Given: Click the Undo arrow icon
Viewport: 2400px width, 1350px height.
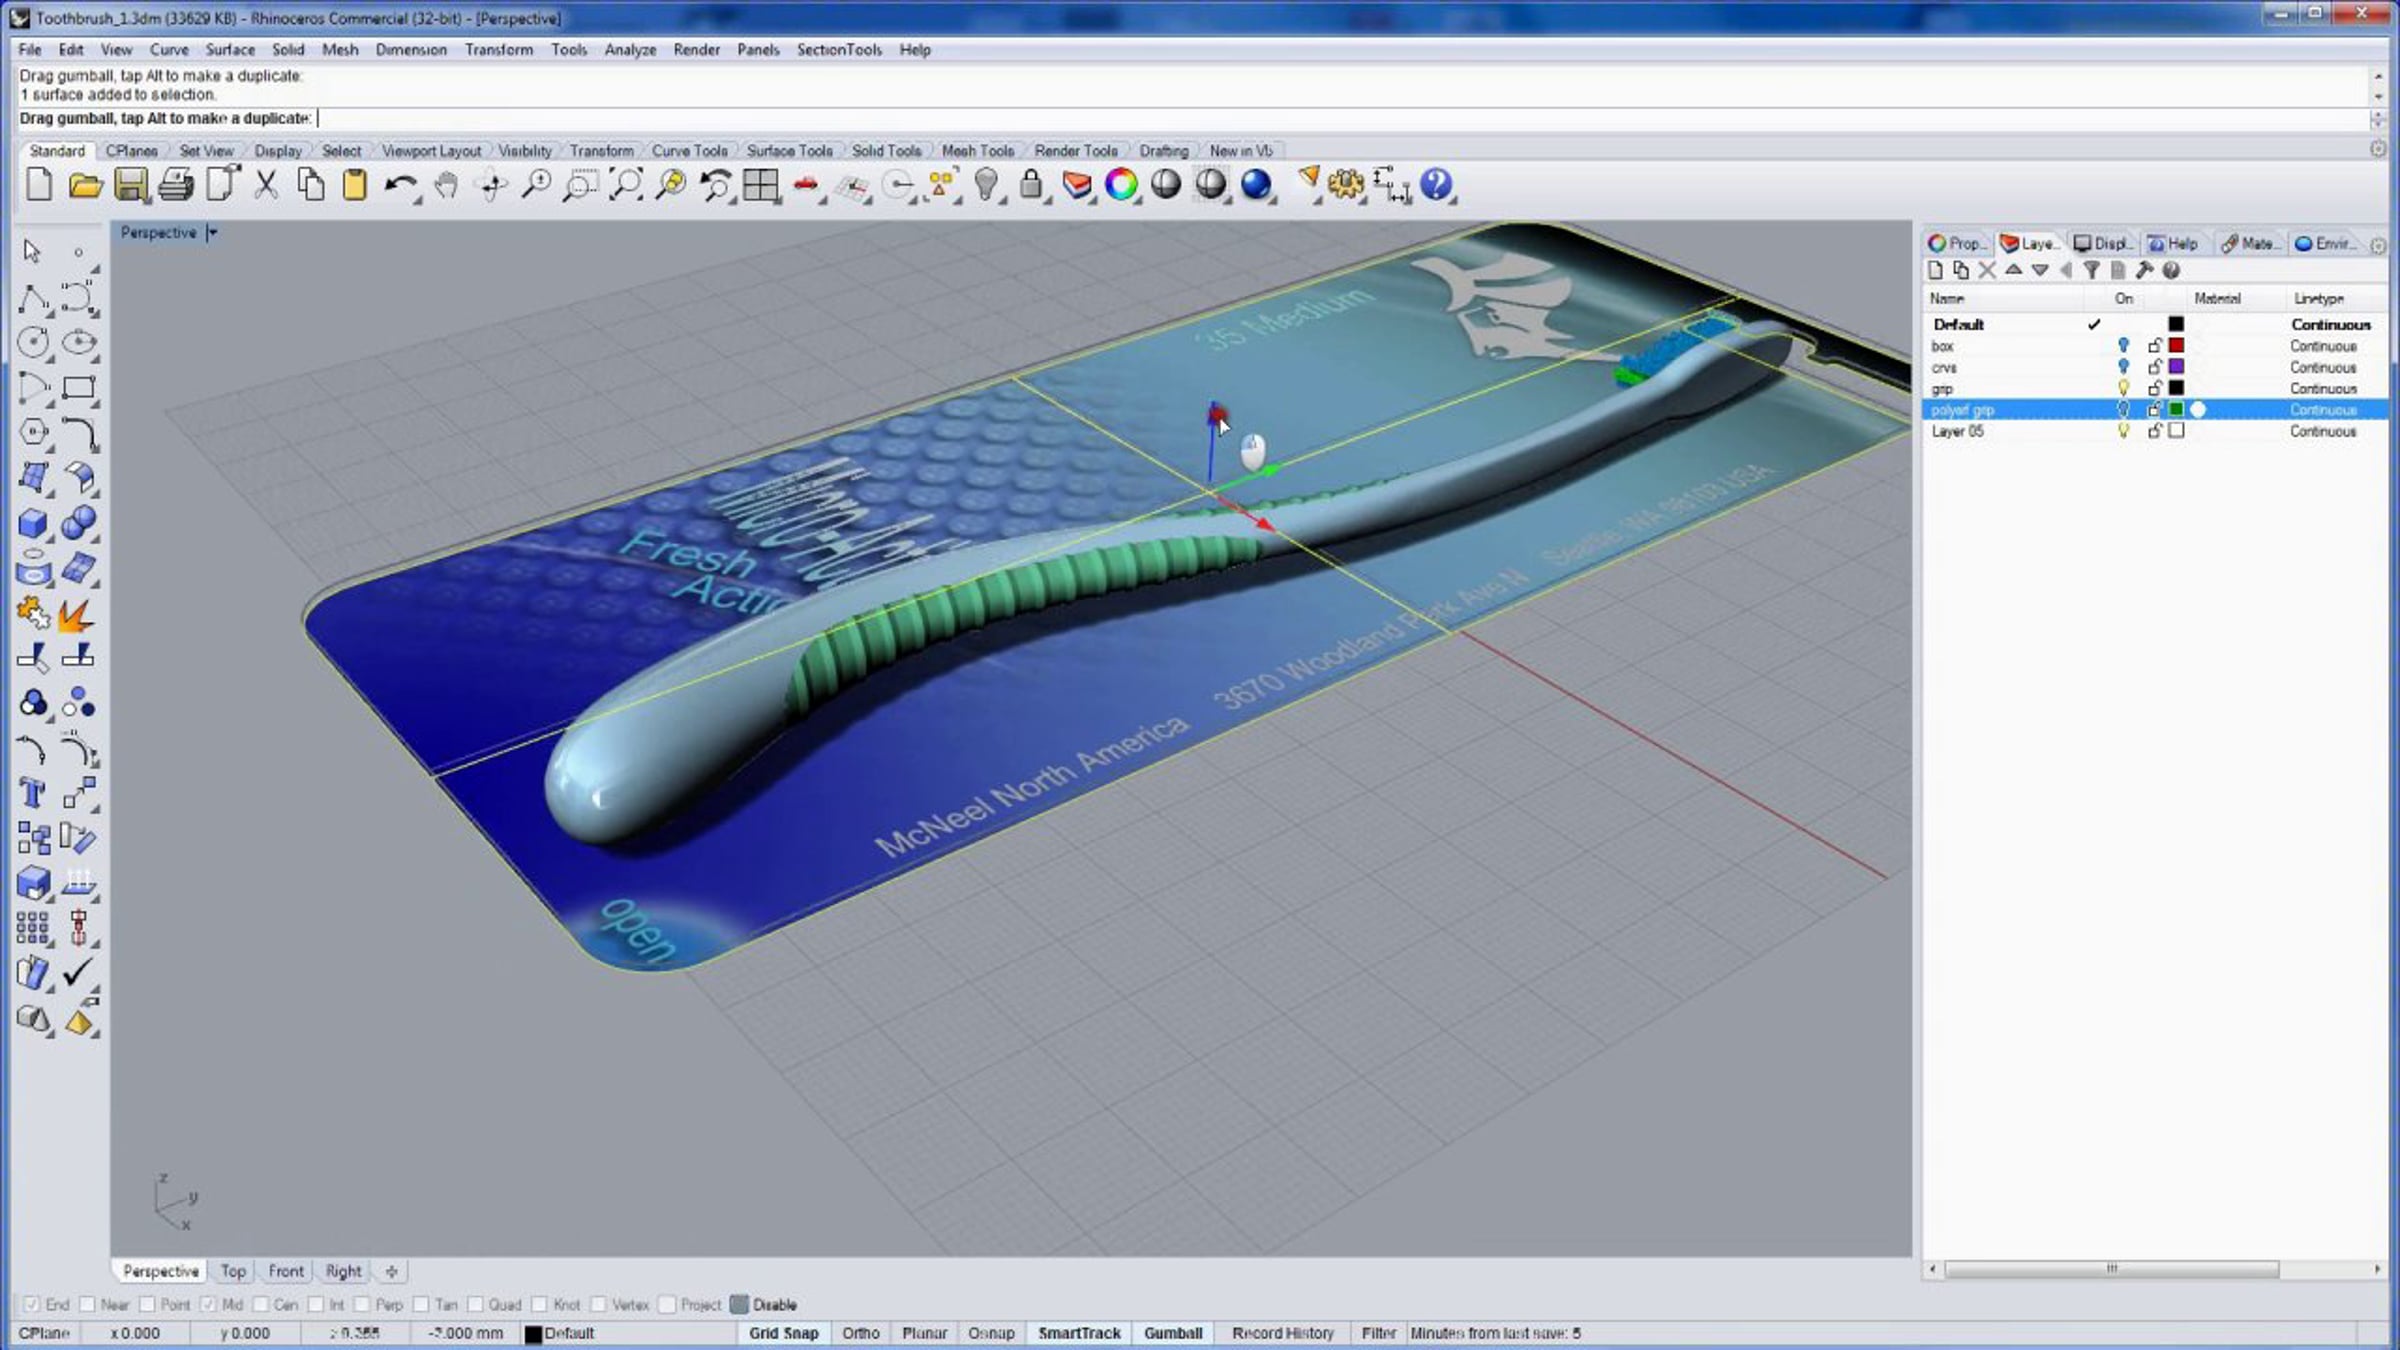Looking at the screenshot, I should (x=399, y=185).
